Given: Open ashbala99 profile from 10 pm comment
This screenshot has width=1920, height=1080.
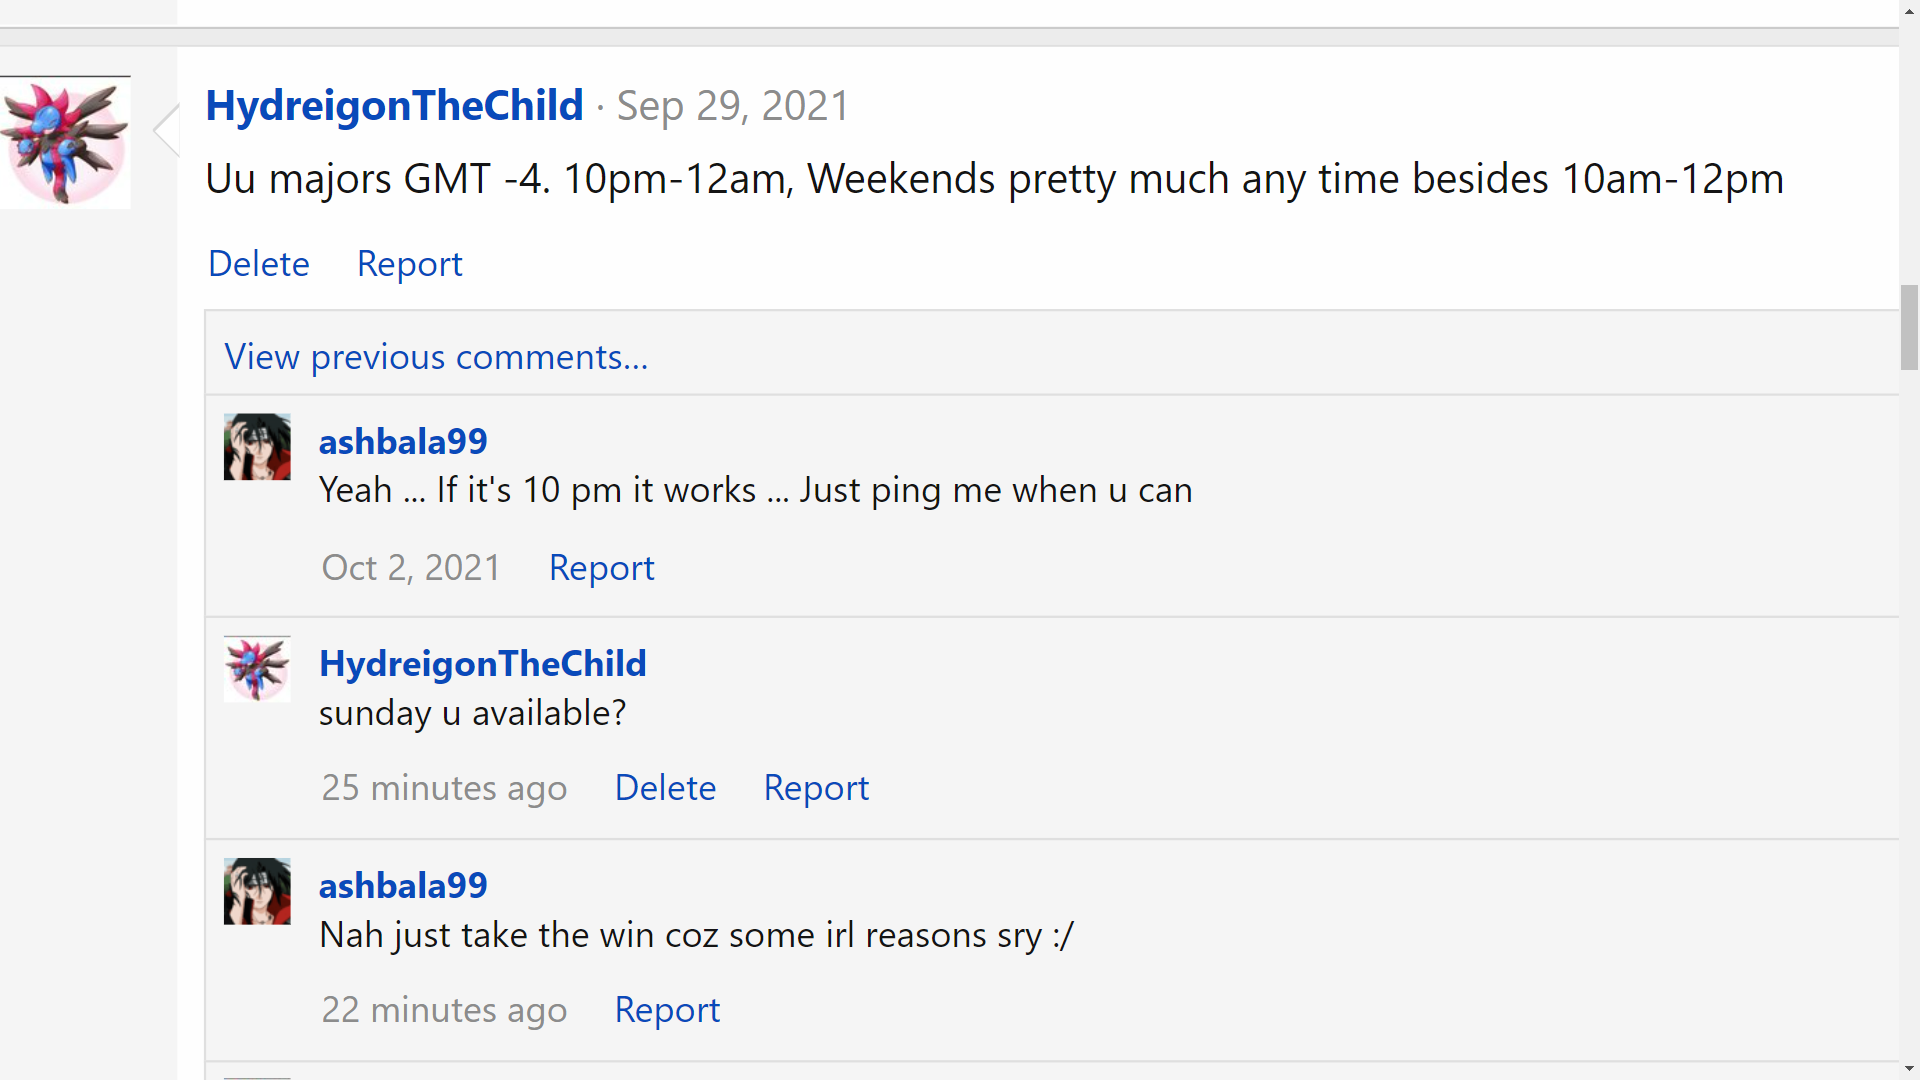Looking at the screenshot, I should [x=403, y=441].
